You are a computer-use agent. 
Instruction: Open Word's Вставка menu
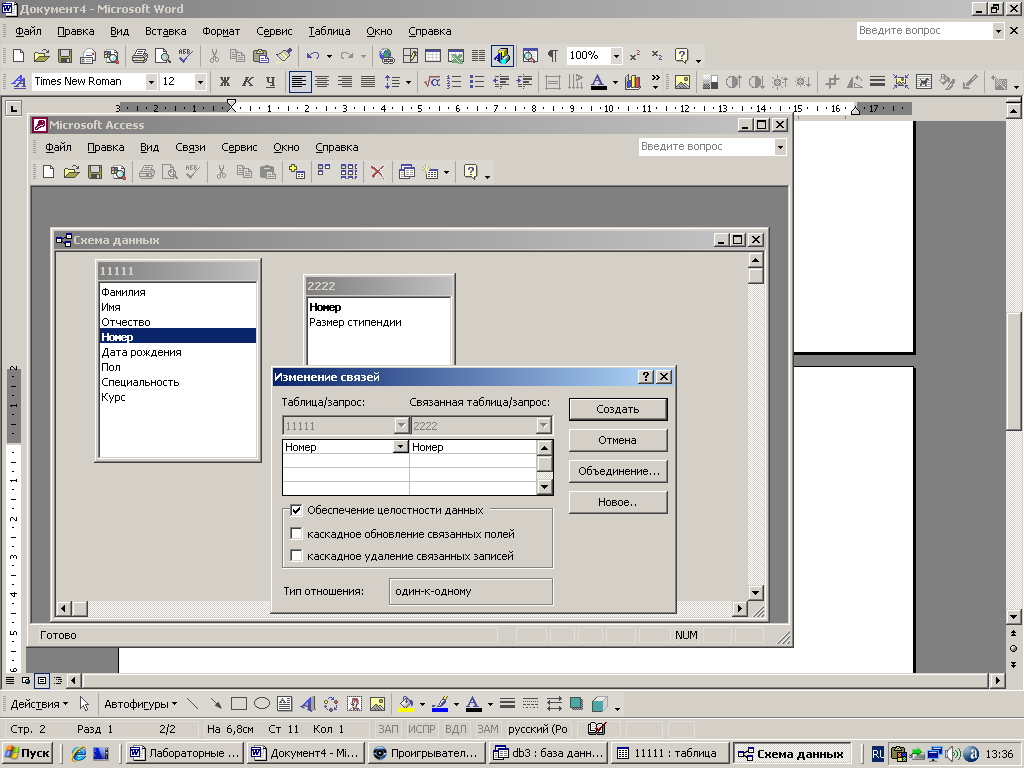pyautogui.click(x=165, y=31)
